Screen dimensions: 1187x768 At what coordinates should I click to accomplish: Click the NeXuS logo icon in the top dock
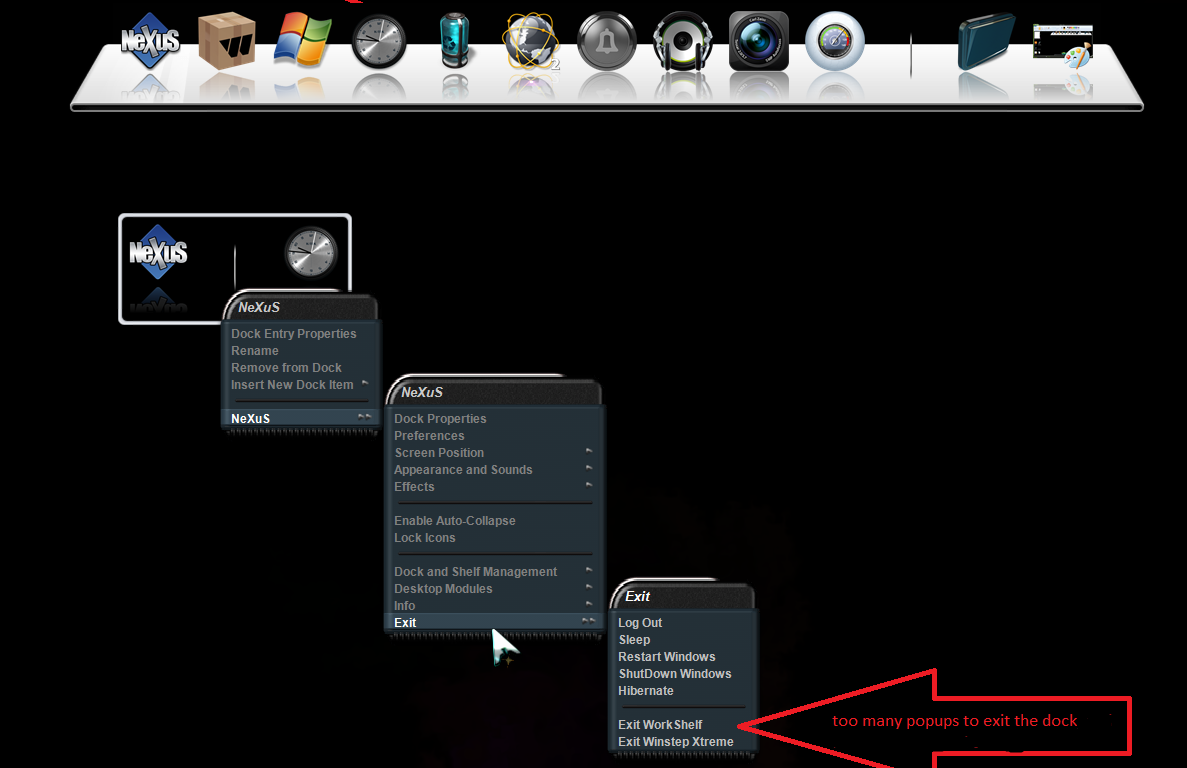(x=150, y=41)
